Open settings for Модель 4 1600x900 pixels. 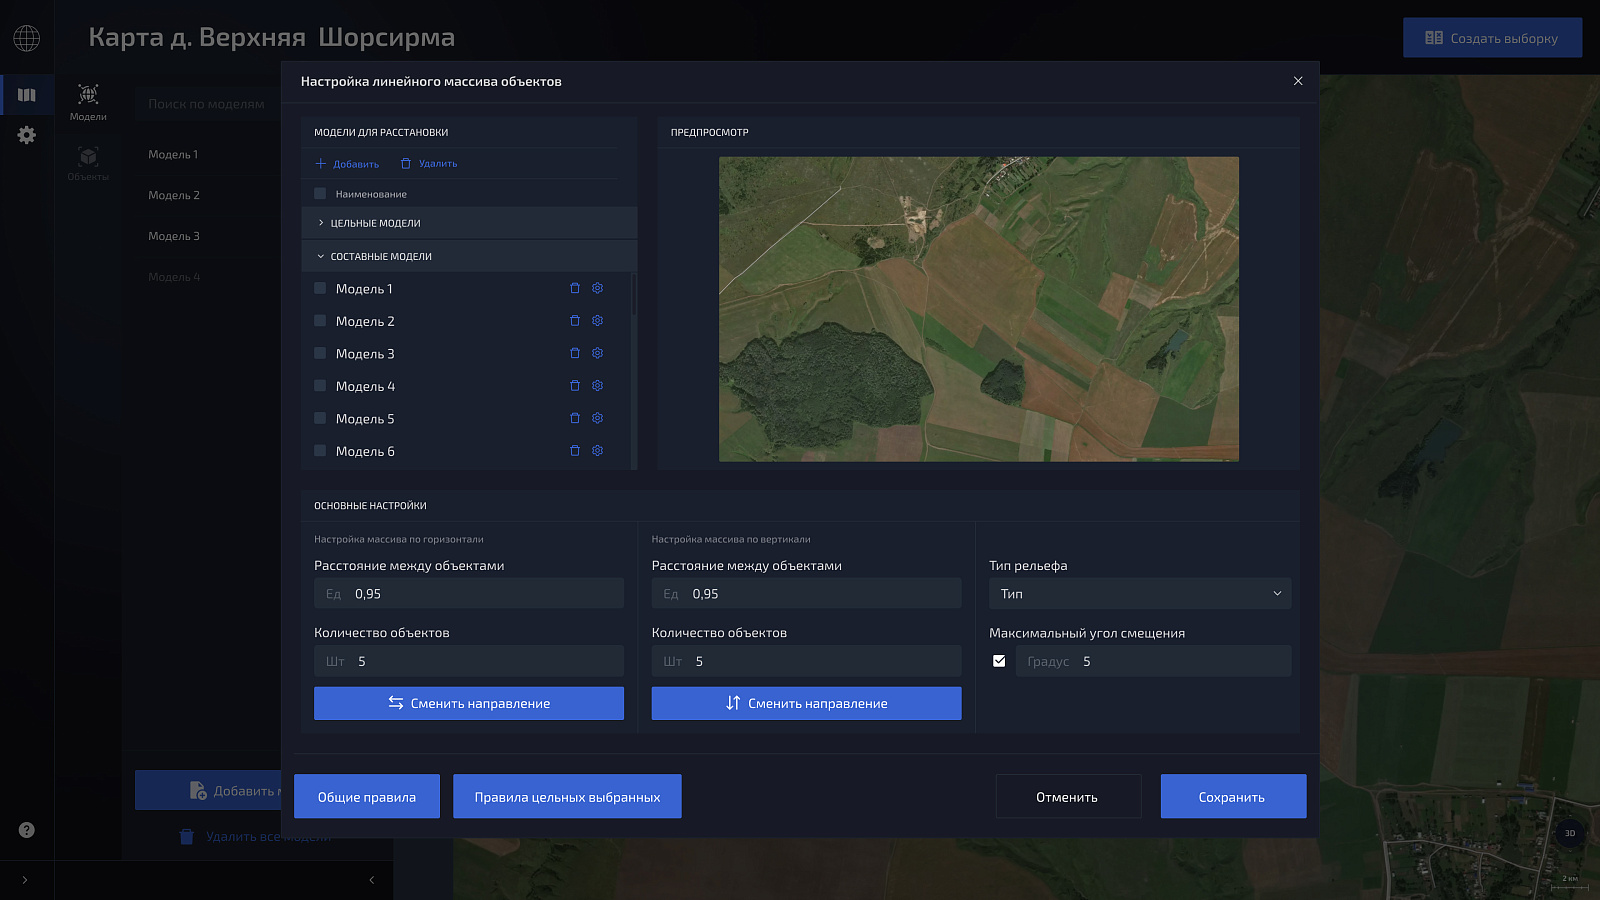(597, 386)
